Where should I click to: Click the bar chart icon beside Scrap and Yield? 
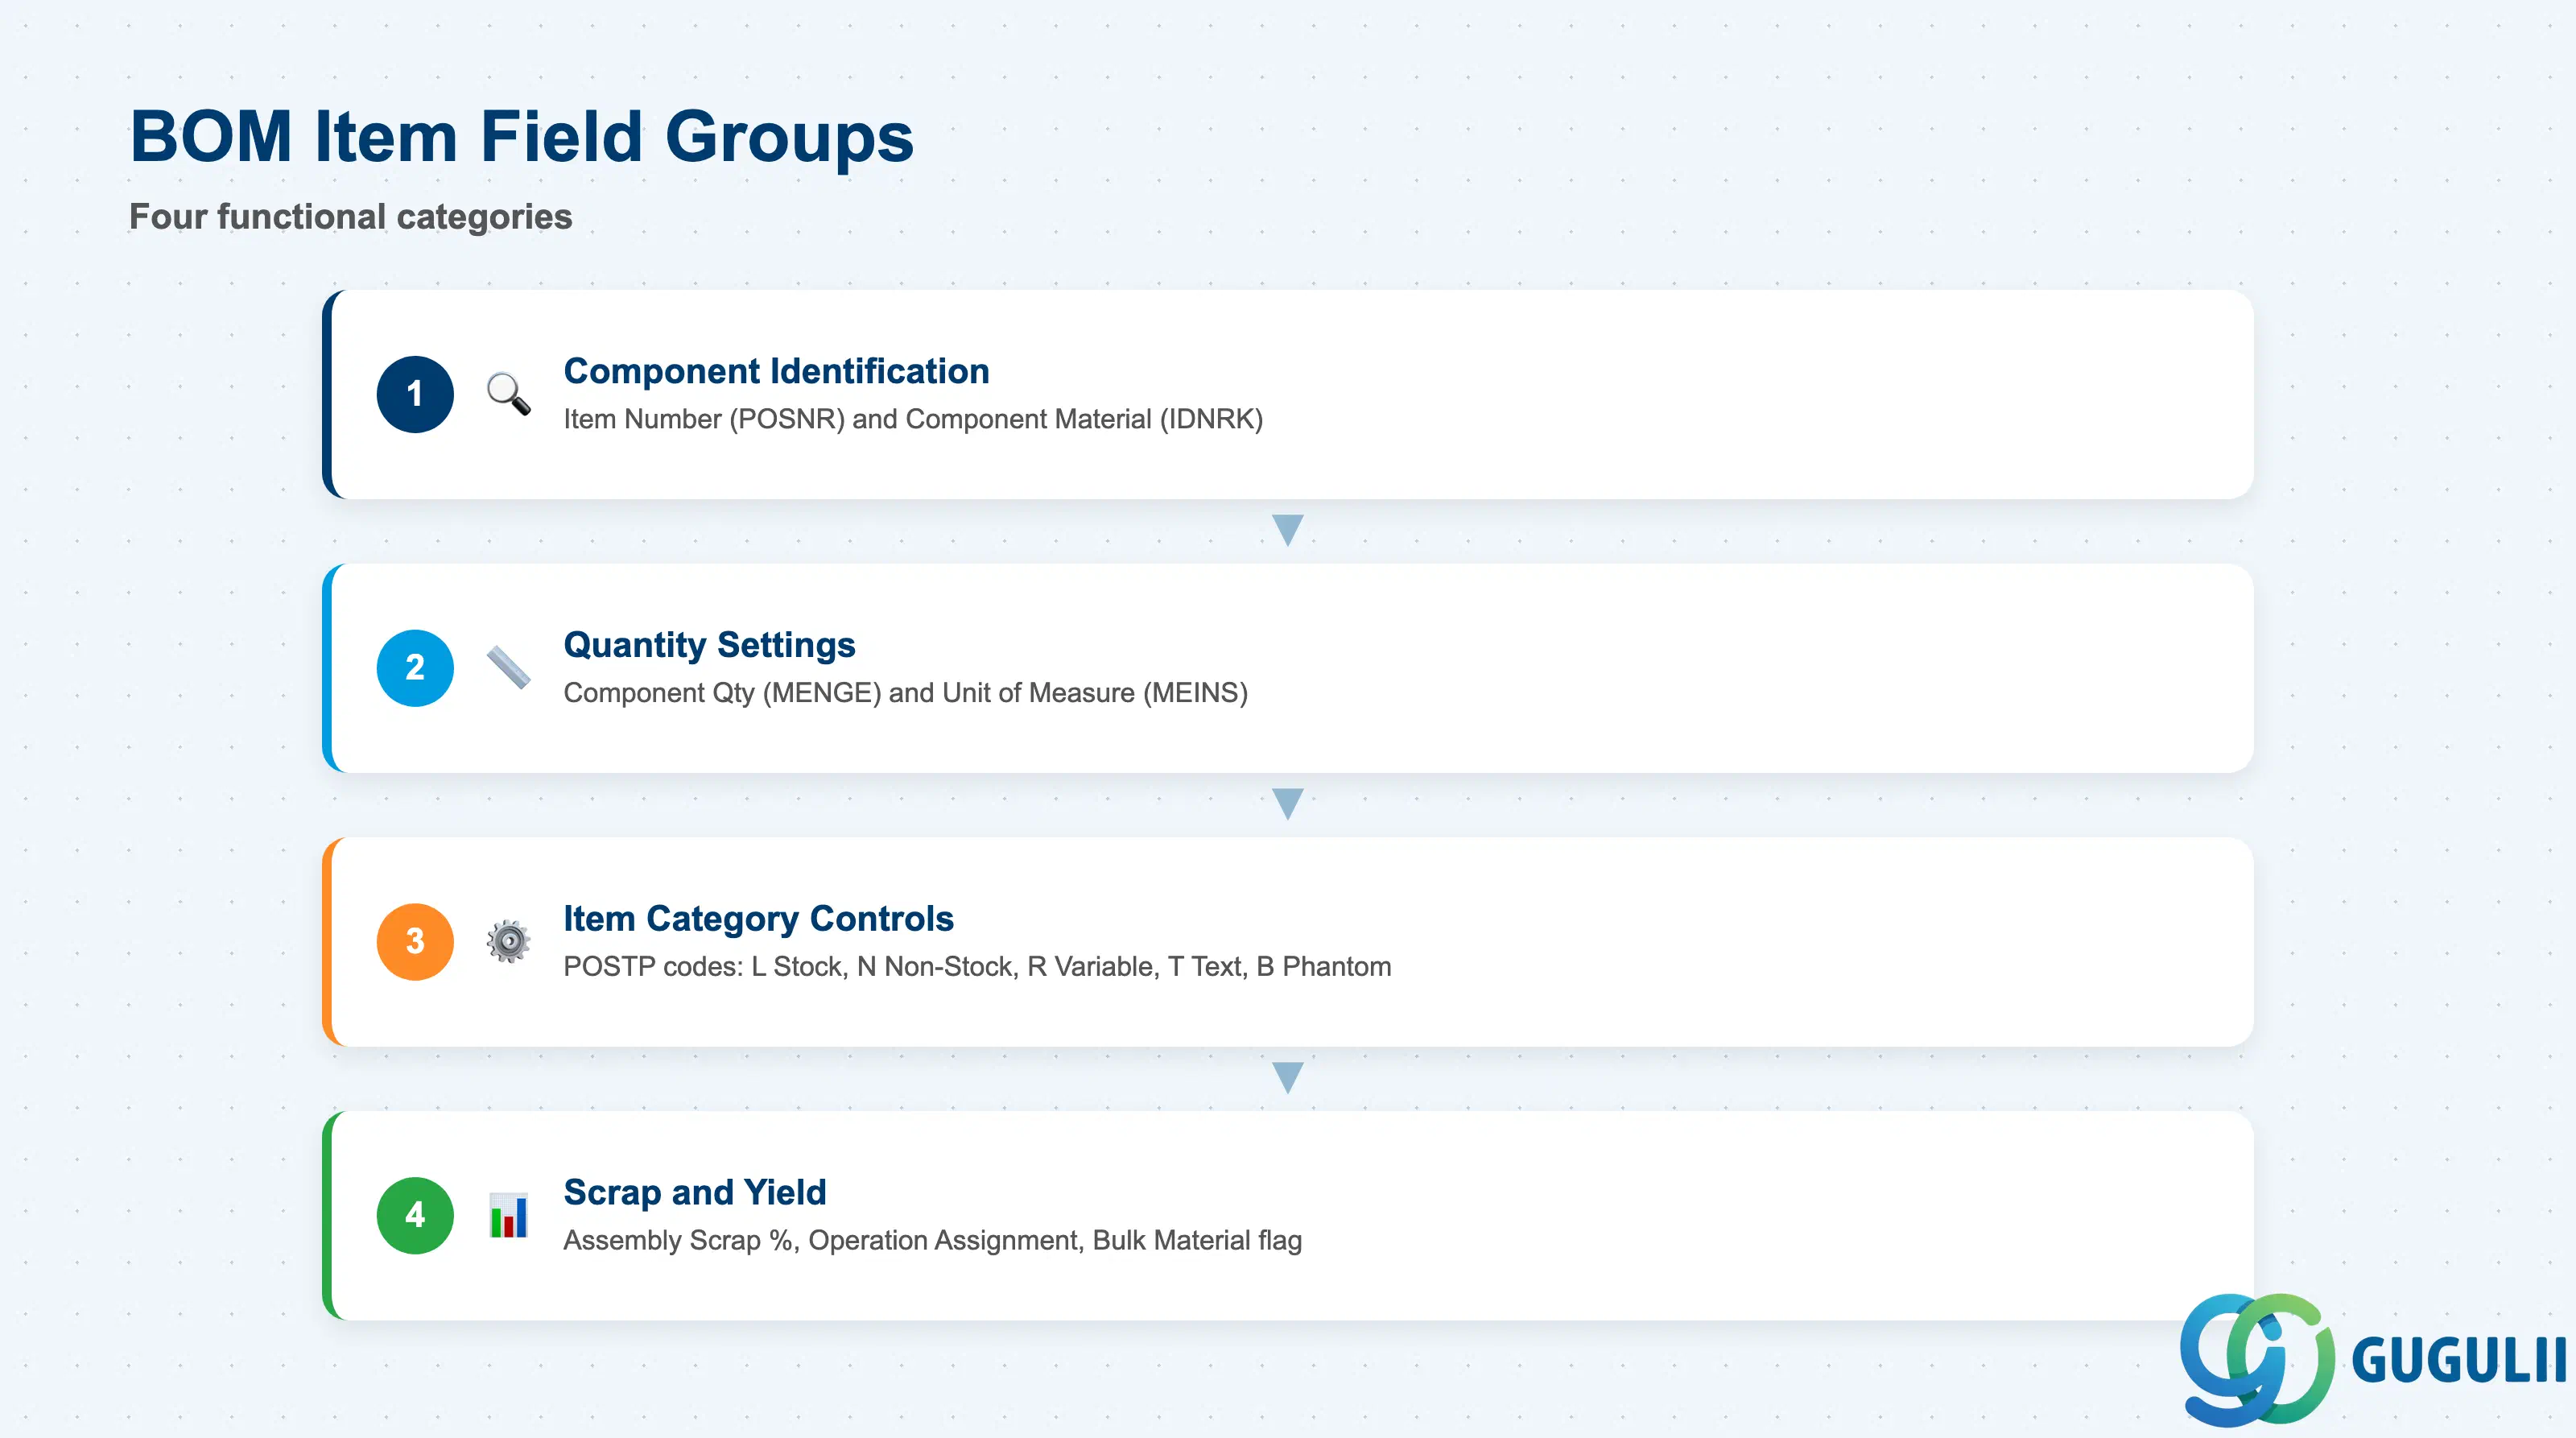[508, 1215]
